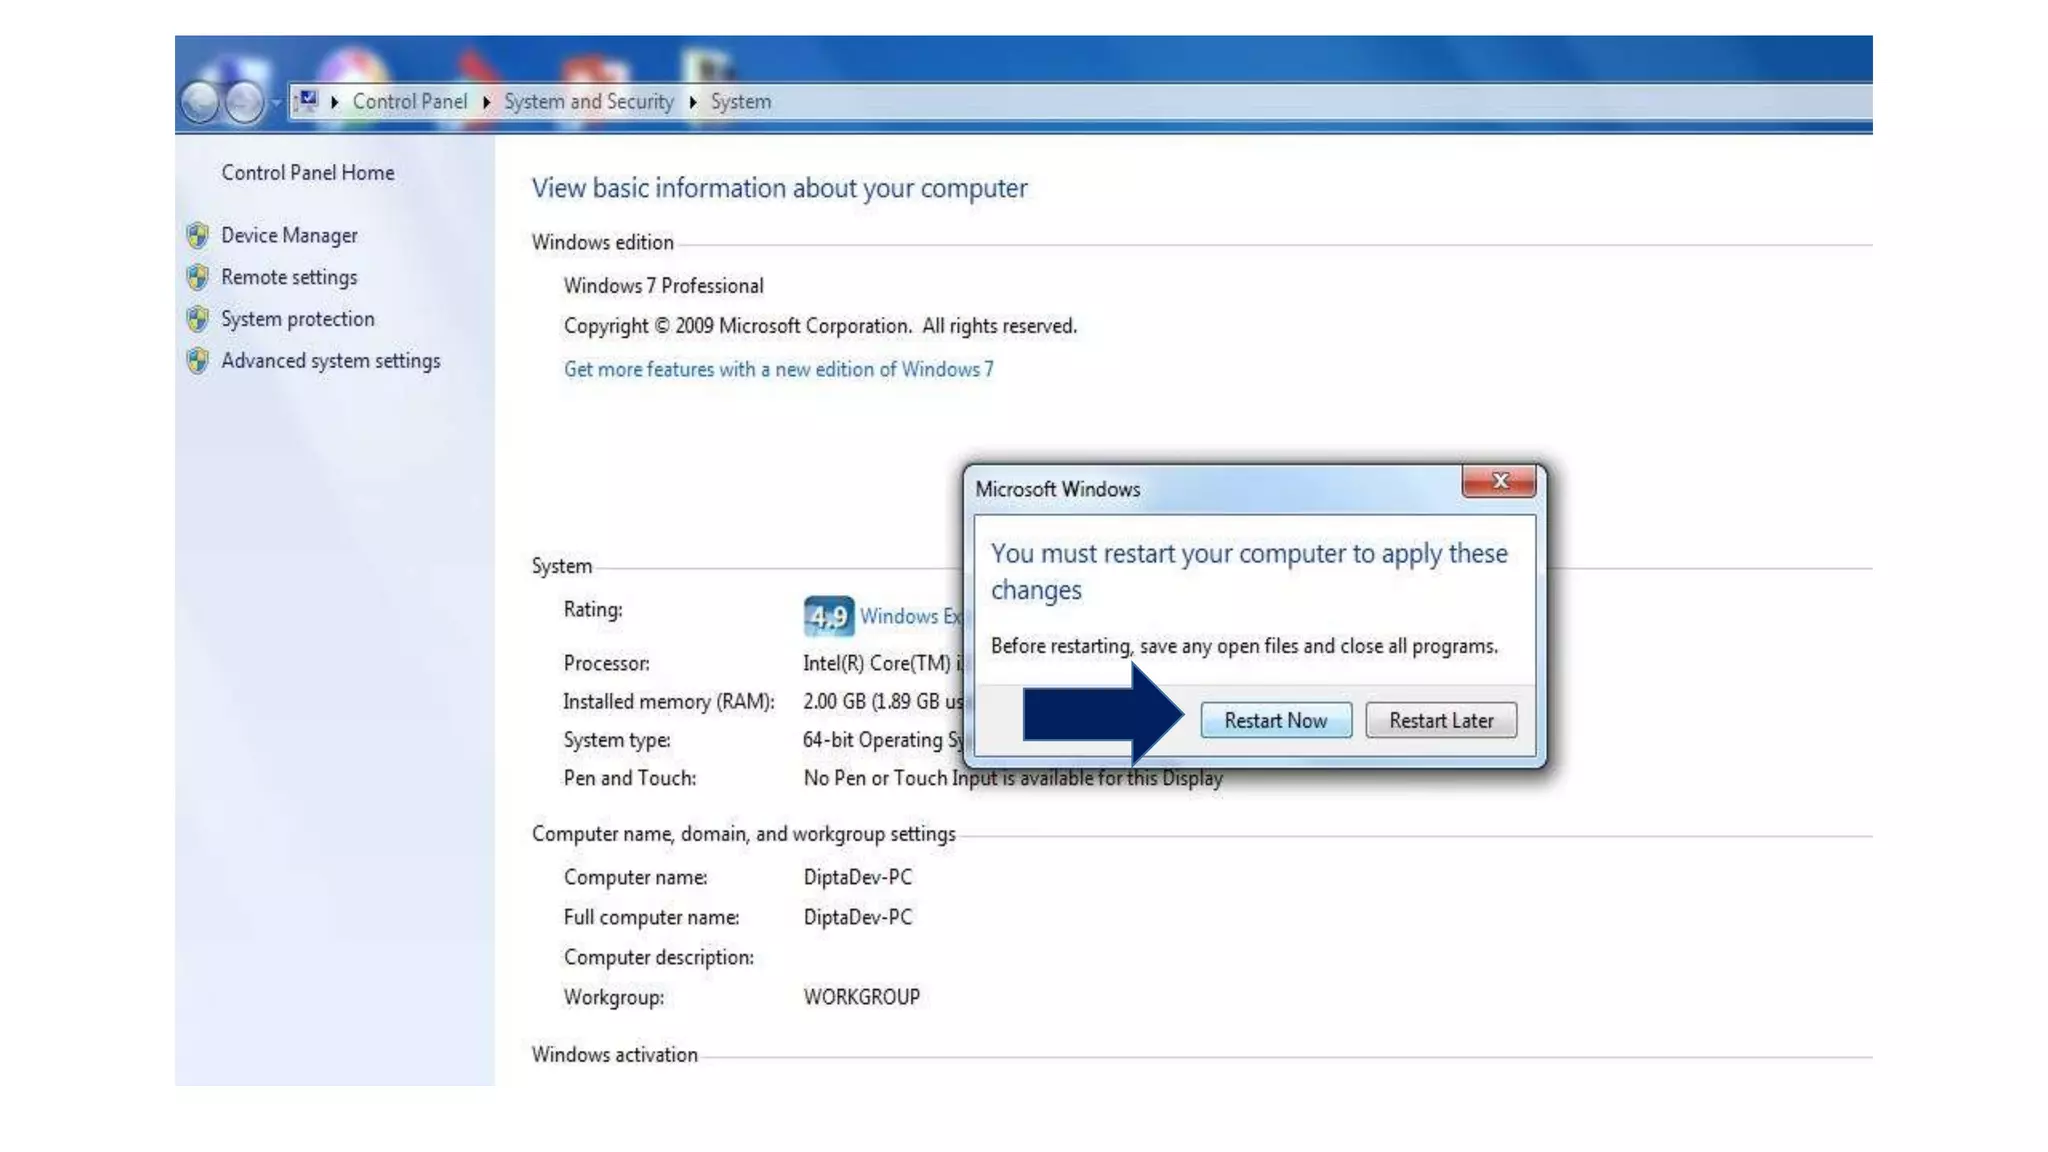The height and width of the screenshot is (1152, 2048).
Task: Open the Windows Experience Index link
Action: click(908, 616)
